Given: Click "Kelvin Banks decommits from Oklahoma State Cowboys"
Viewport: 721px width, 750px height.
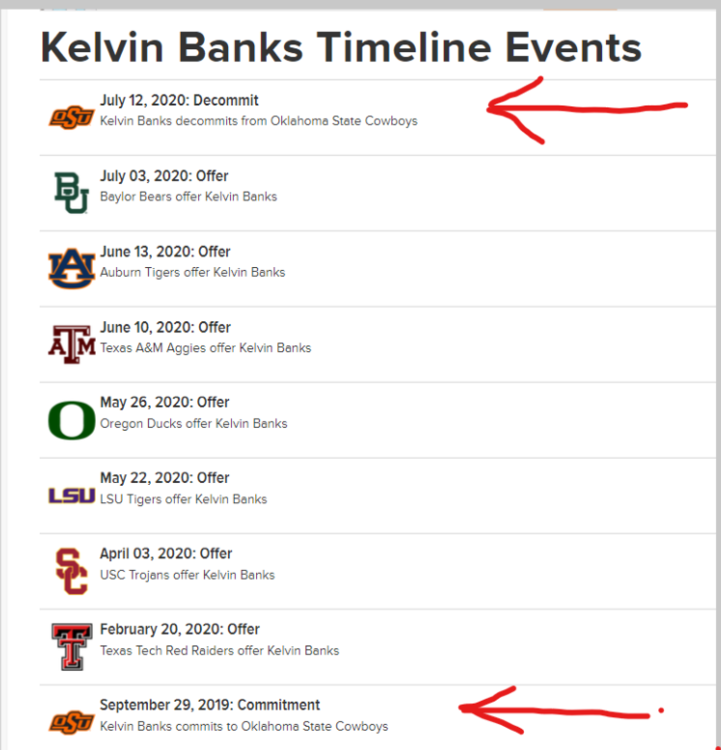Looking at the screenshot, I should (x=258, y=121).
